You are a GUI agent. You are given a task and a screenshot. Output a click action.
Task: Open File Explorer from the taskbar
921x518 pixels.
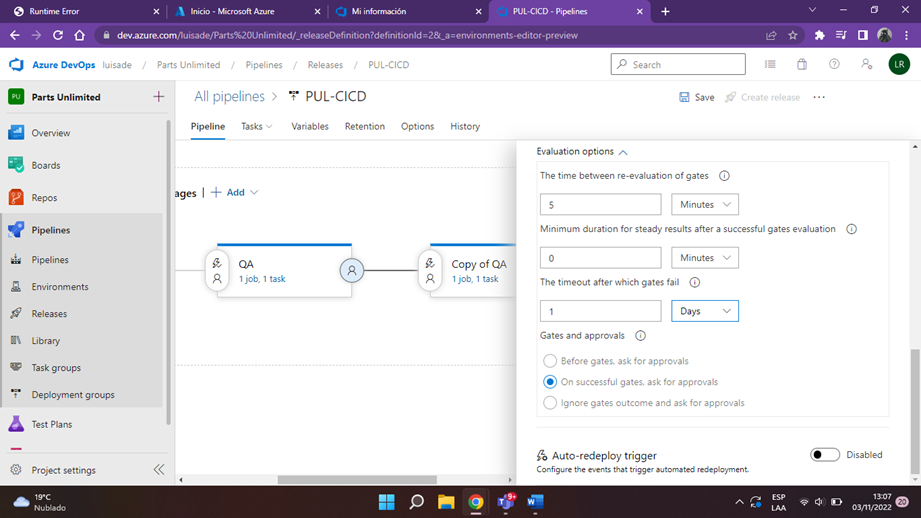click(x=446, y=502)
